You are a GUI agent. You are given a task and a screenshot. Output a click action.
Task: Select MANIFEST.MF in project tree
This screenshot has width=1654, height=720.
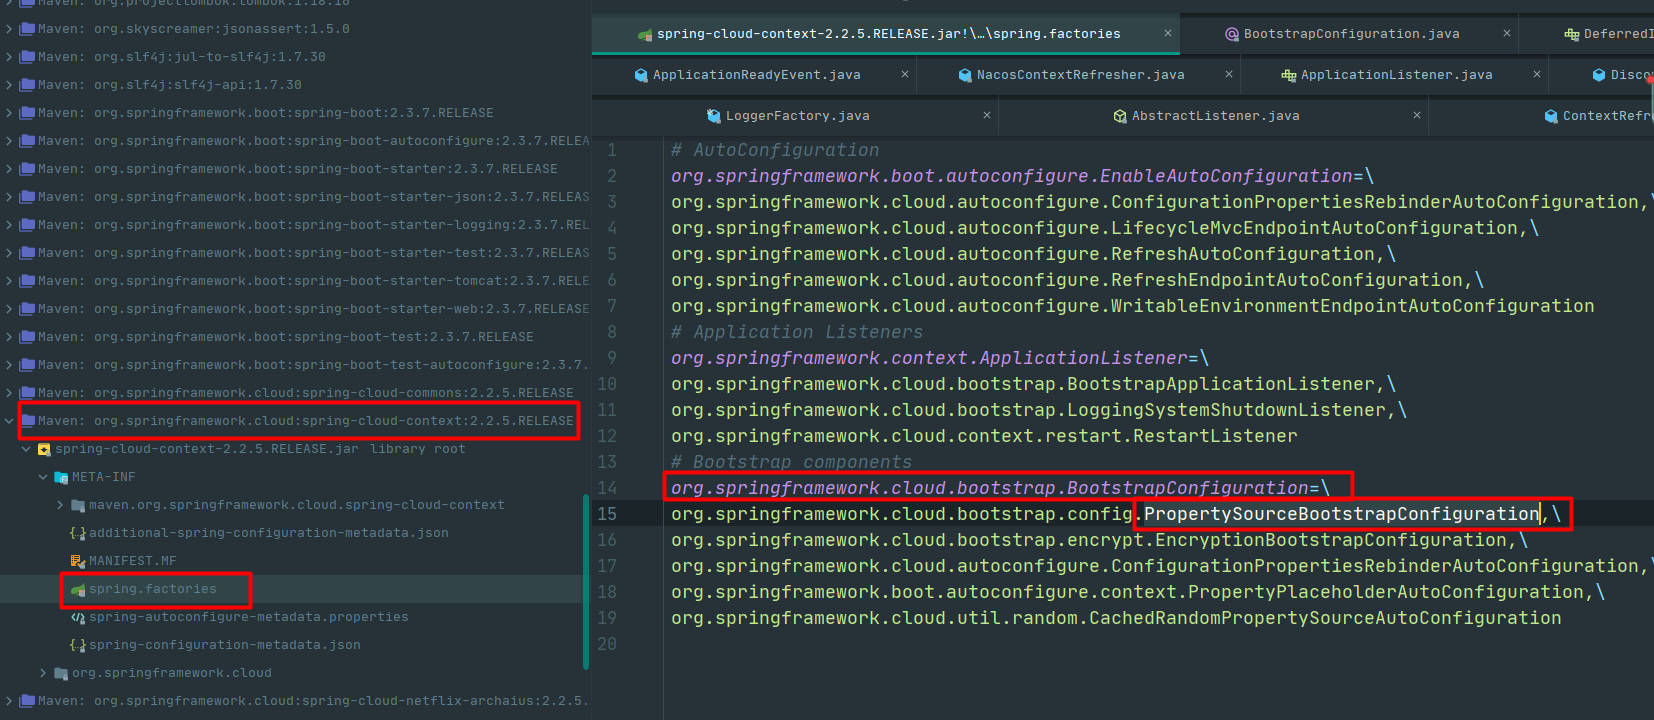(x=132, y=561)
